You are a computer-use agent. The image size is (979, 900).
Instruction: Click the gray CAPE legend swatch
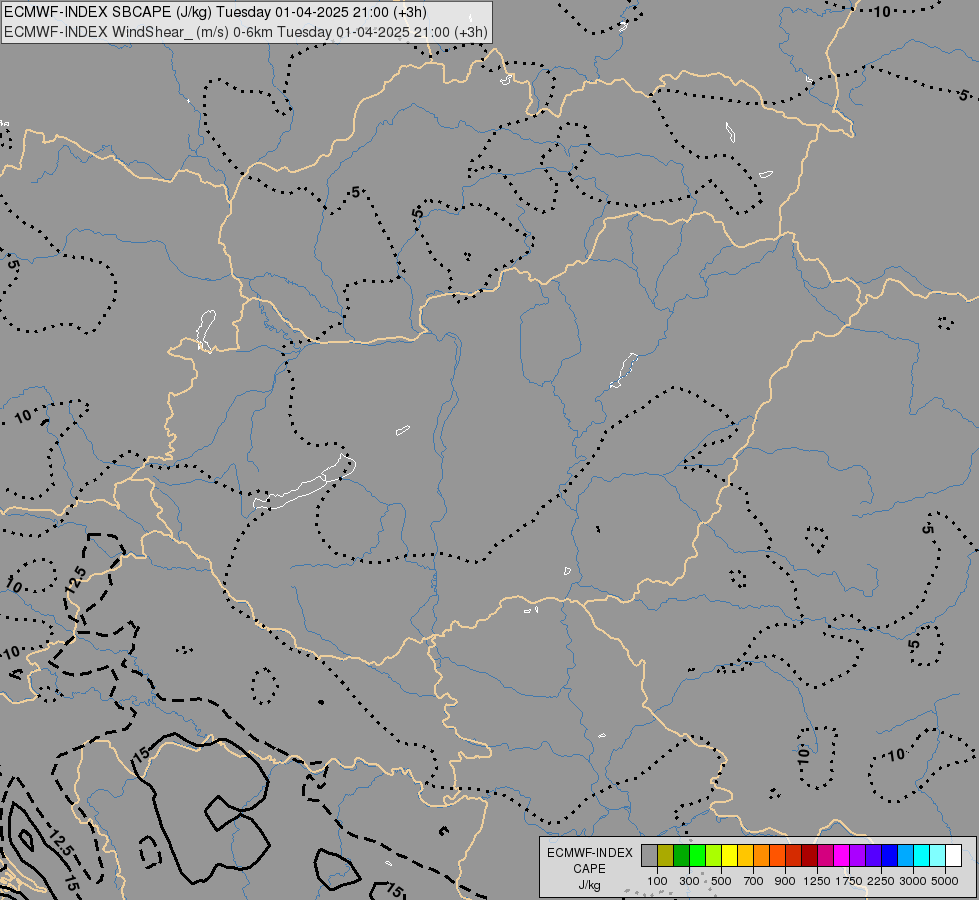[x=650, y=856]
